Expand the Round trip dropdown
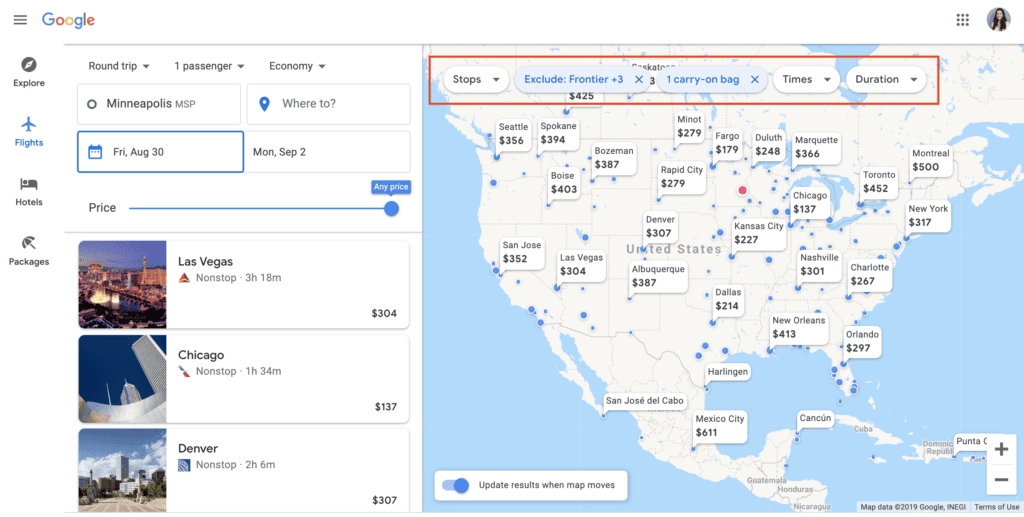 [x=119, y=66]
